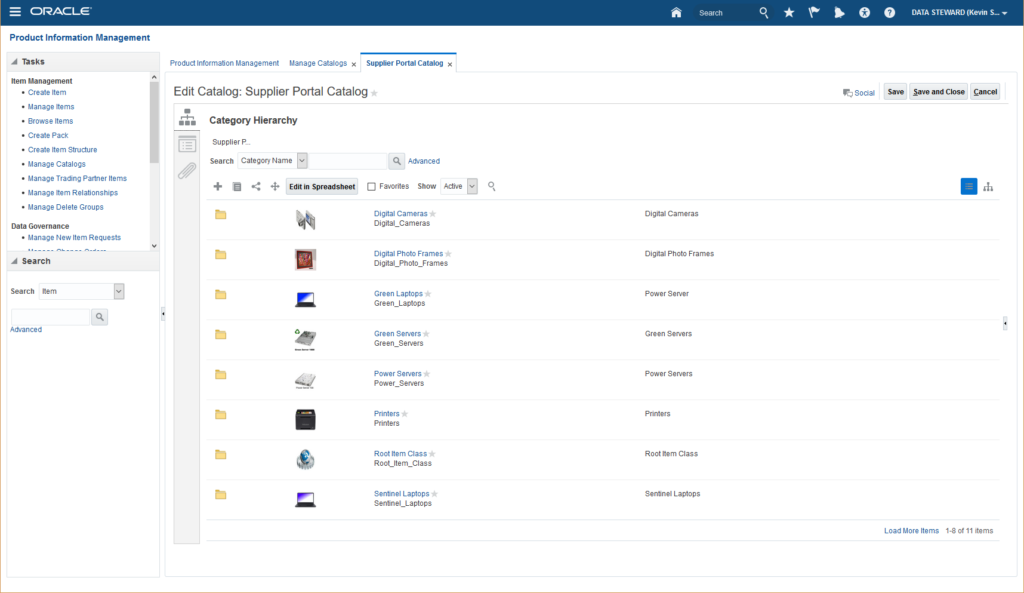Select the Category Hierarchy side tab icon

click(x=187, y=118)
